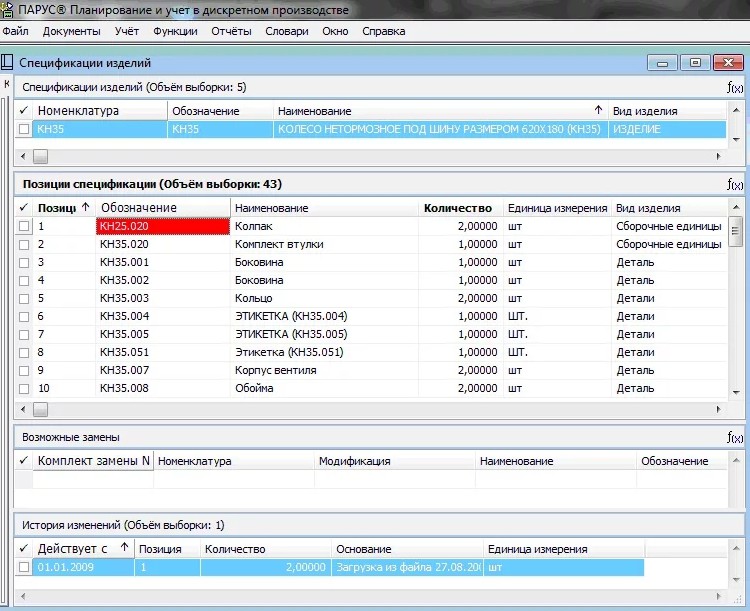Open the Словари menu

point(286,31)
